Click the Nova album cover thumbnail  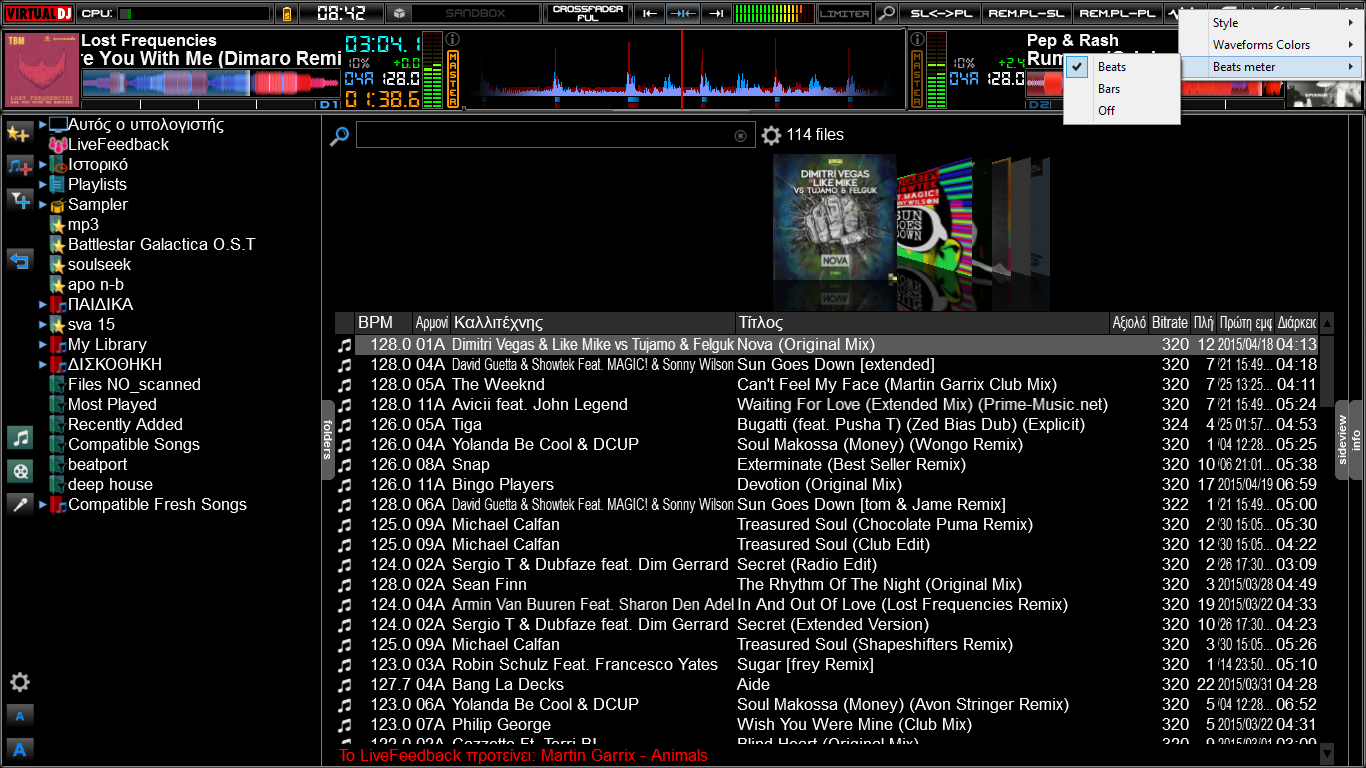835,217
